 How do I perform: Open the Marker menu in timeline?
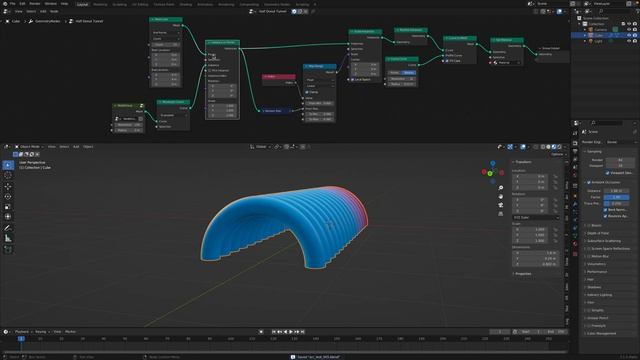click(x=71, y=332)
